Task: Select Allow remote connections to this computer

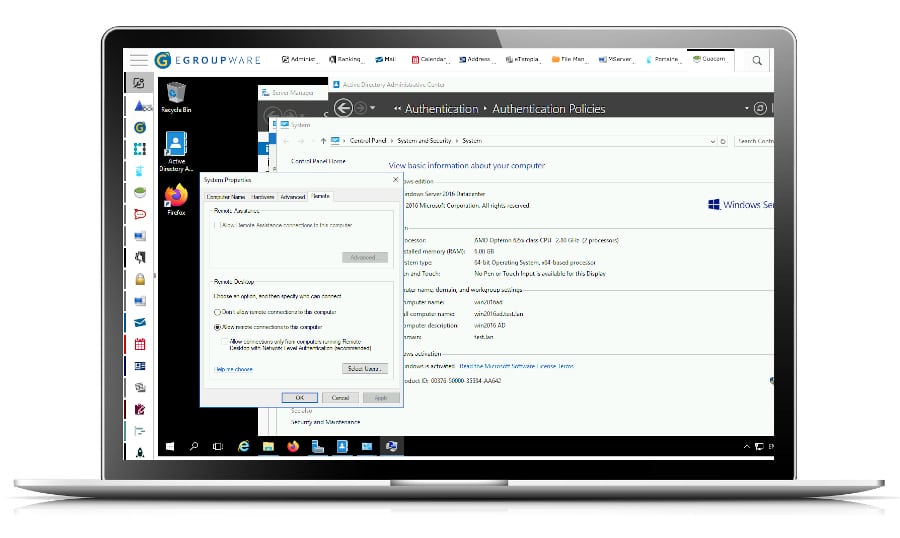Action: [x=218, y=327]
